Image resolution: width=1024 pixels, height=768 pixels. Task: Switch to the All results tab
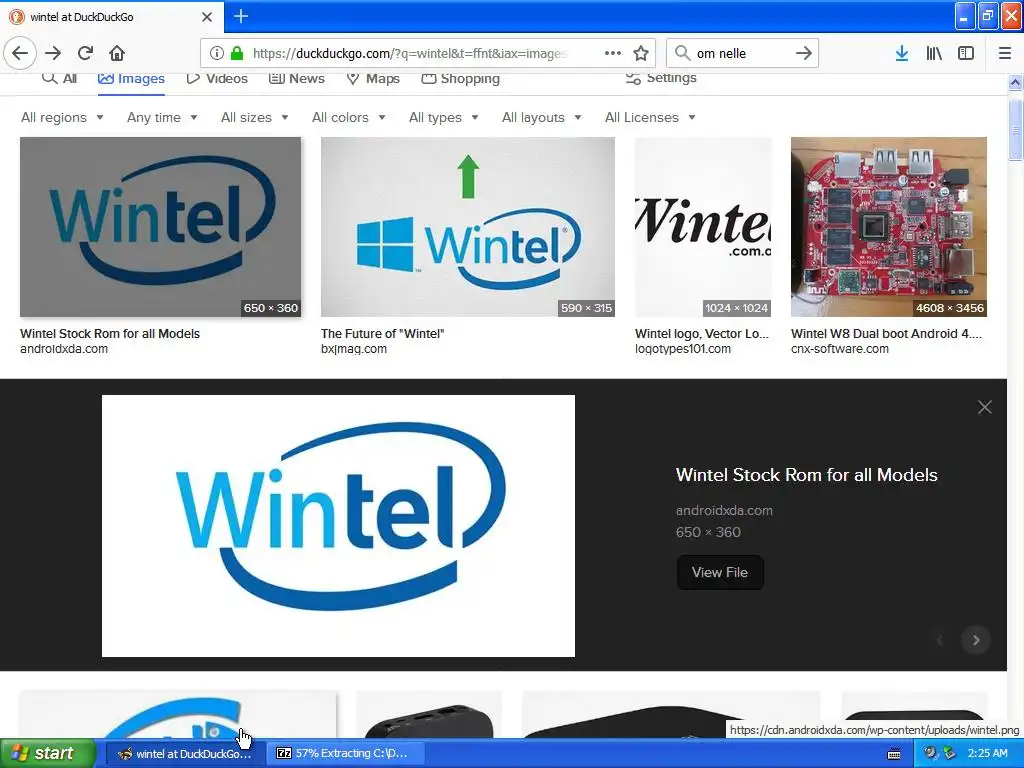59,78
